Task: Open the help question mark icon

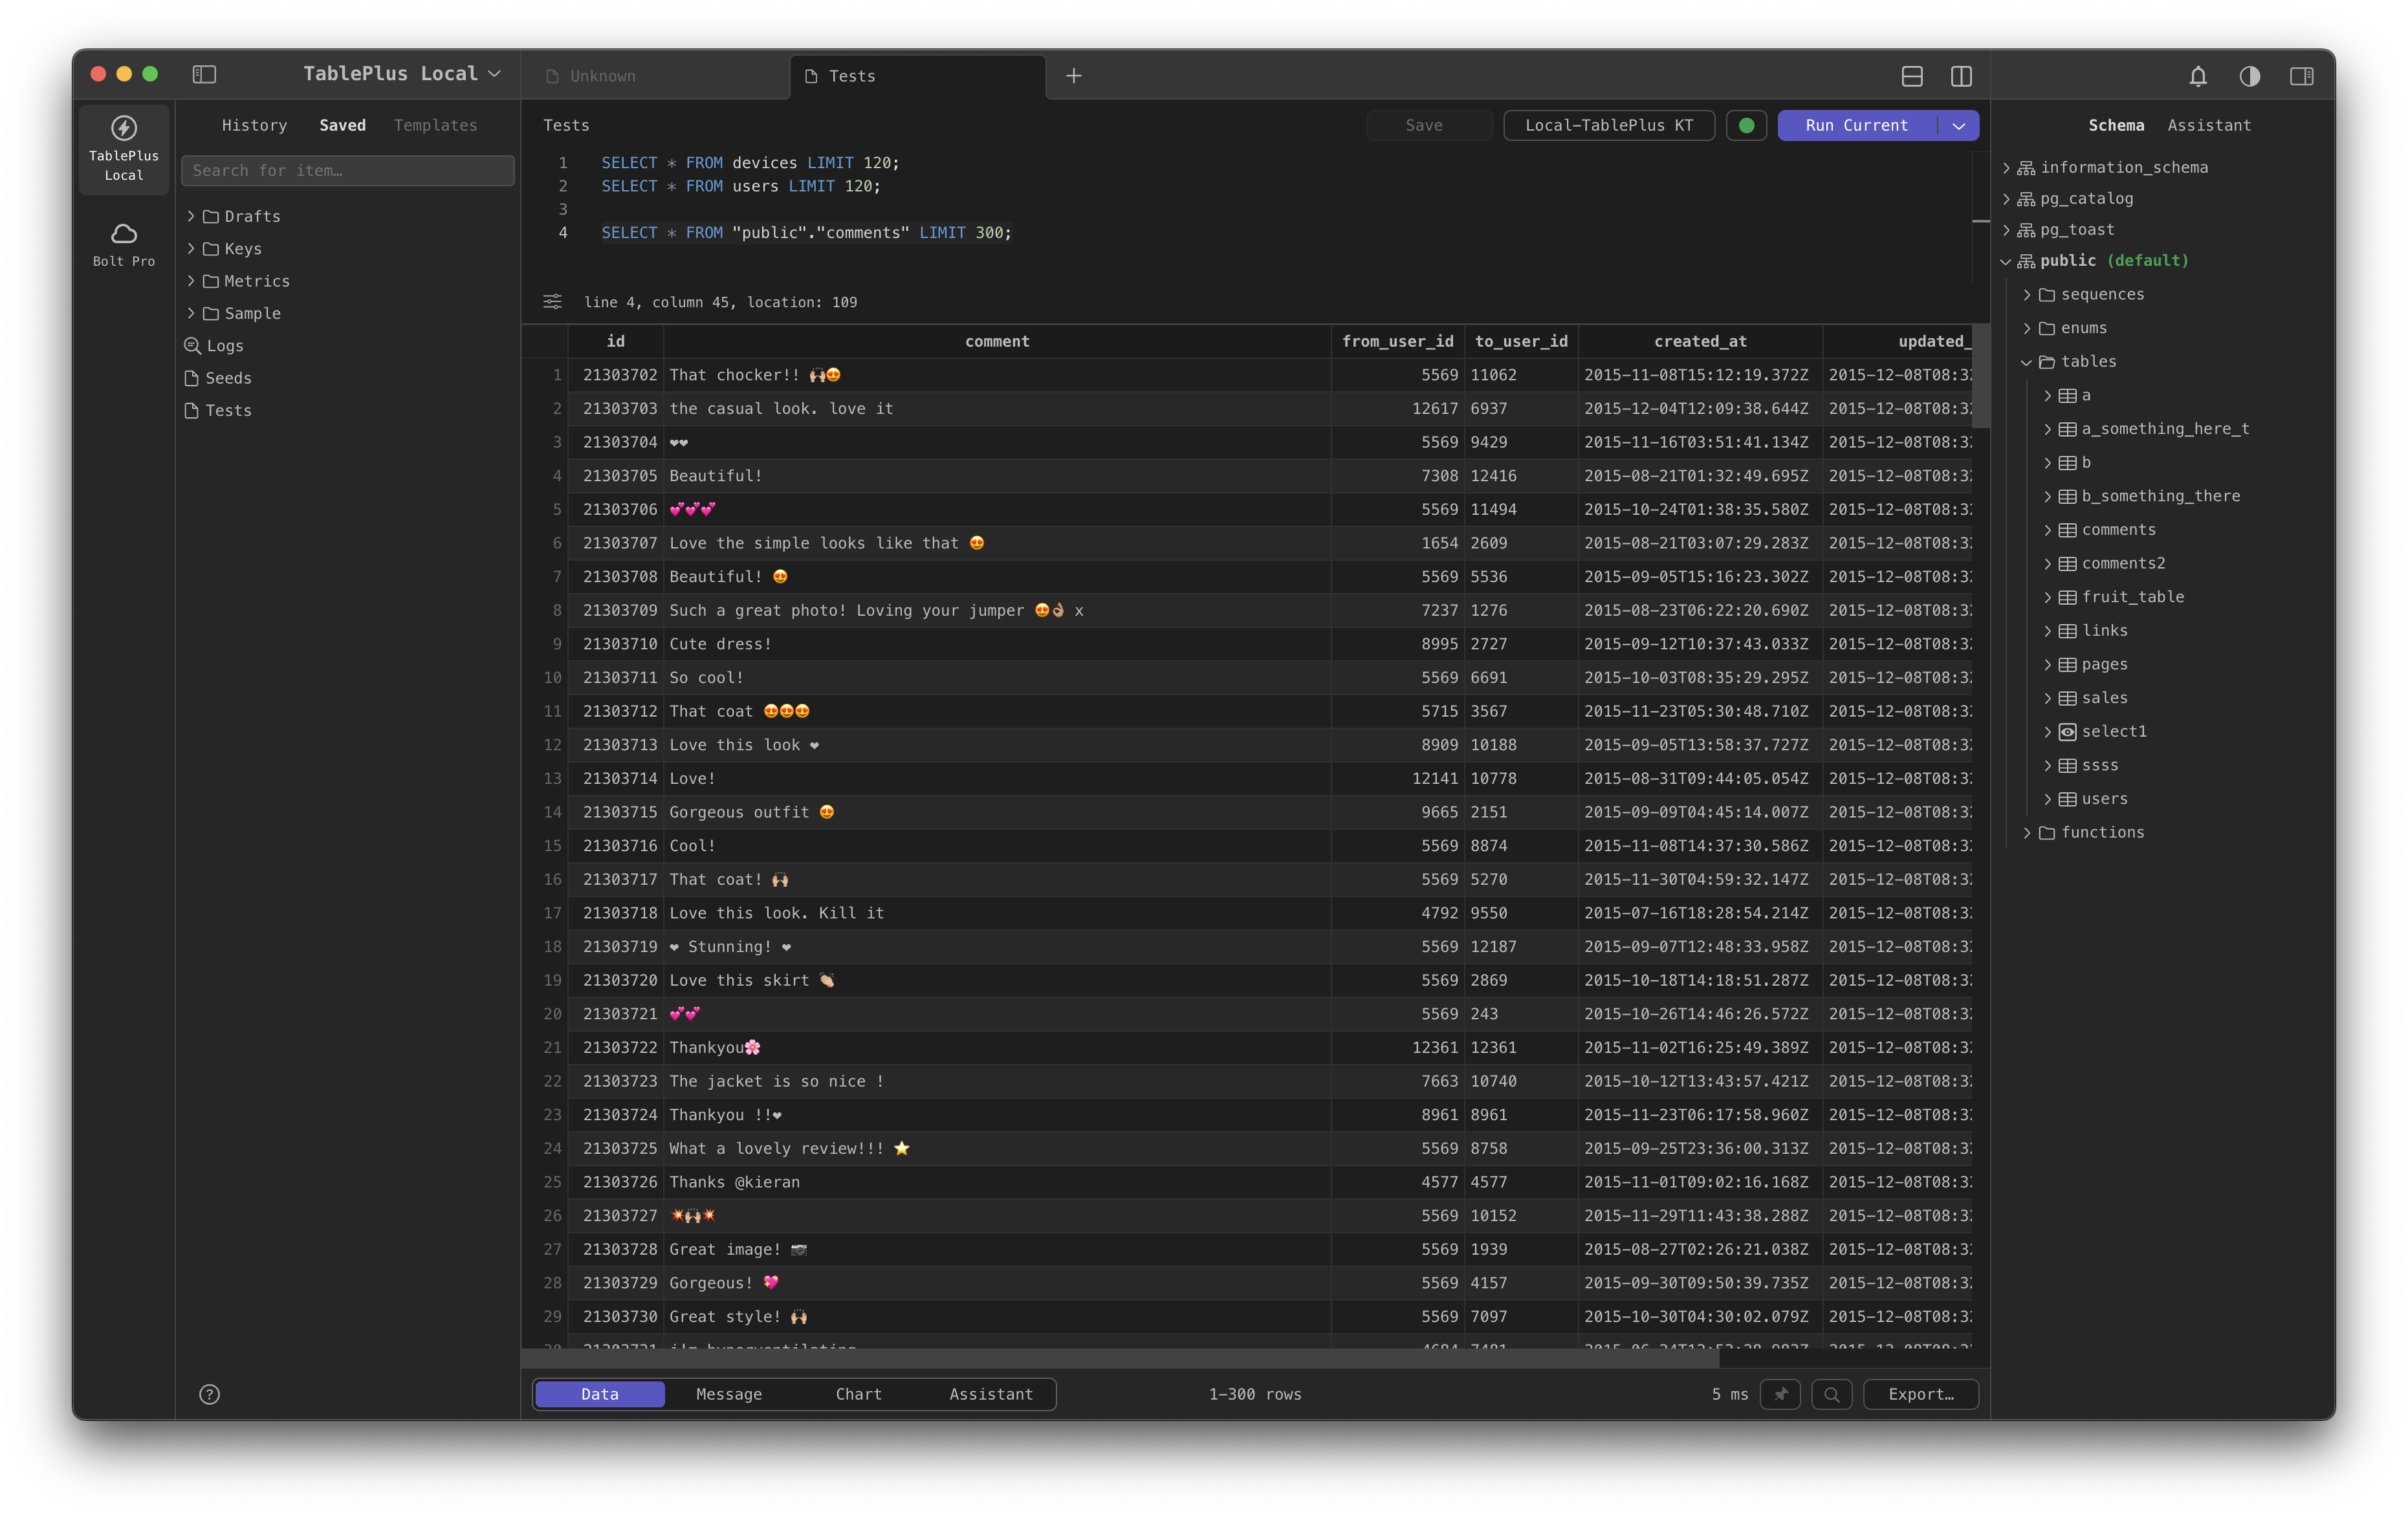Action: point(209,1394)
